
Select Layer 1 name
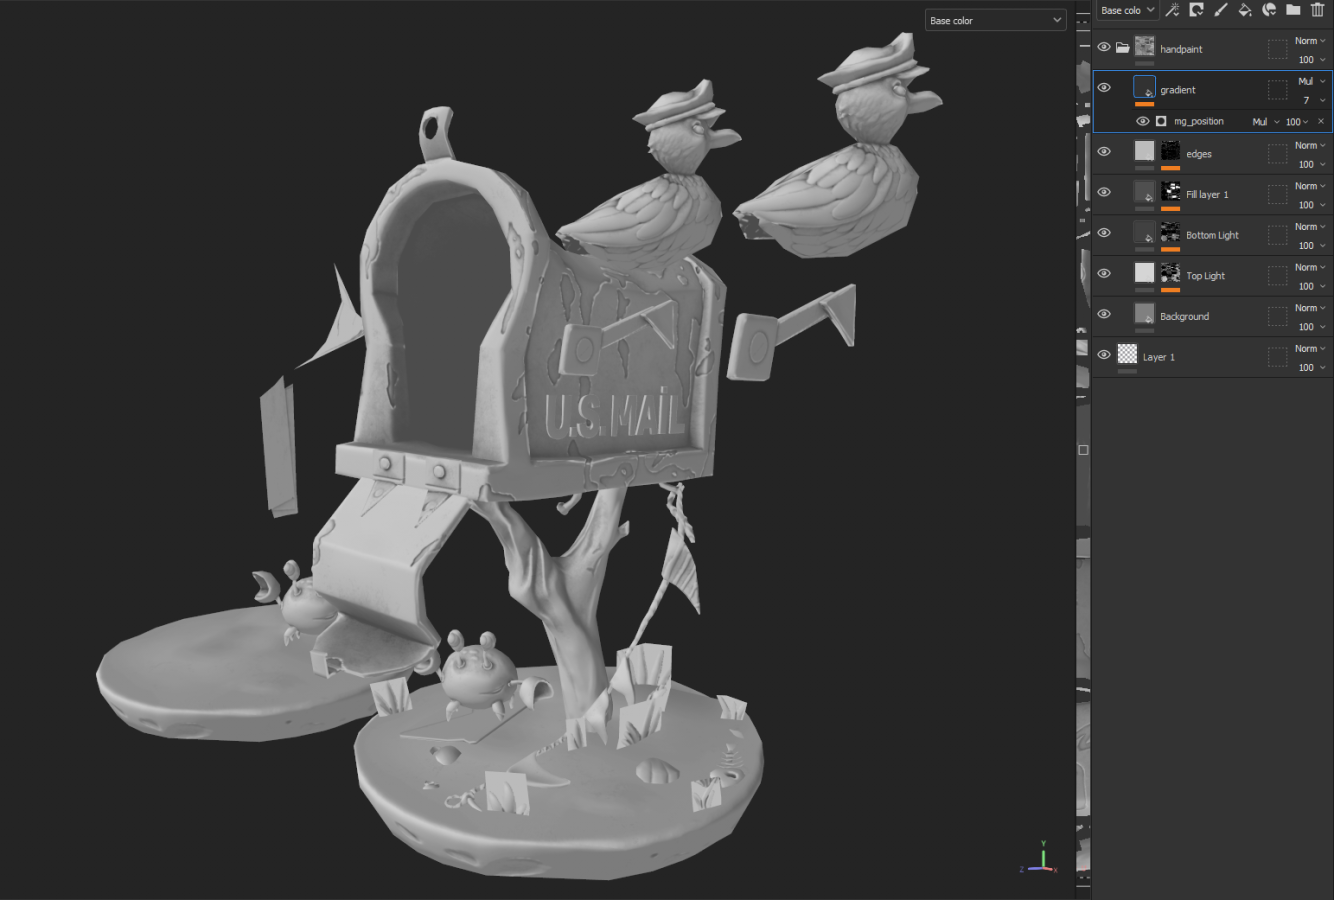[x=1158, y=357]
